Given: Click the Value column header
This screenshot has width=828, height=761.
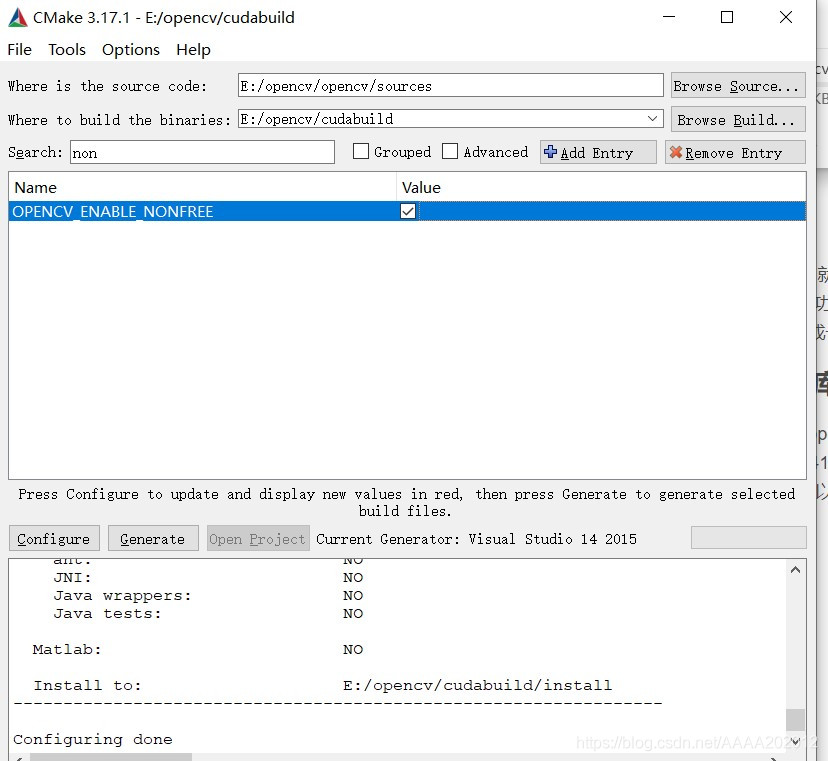Looking at the screenshot, I should coord(601,187).
